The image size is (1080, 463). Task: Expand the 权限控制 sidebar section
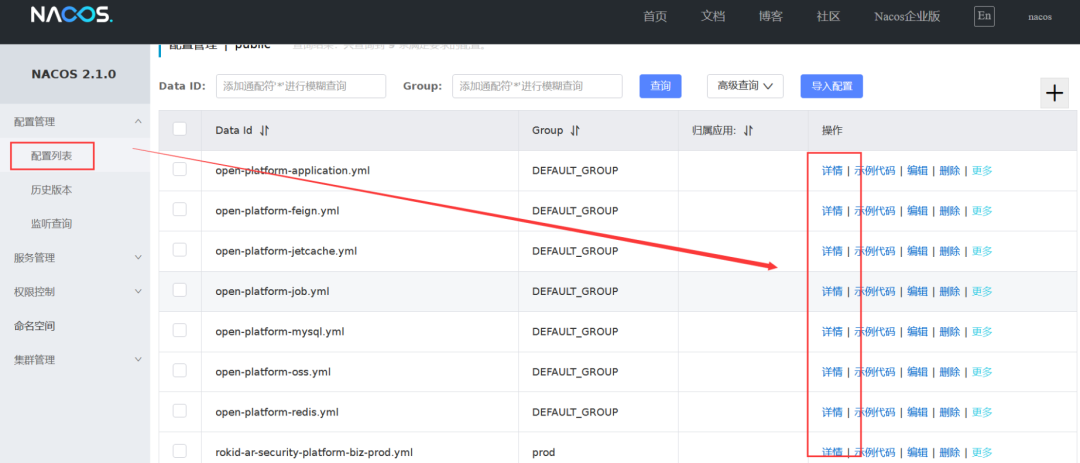(138, 291)
